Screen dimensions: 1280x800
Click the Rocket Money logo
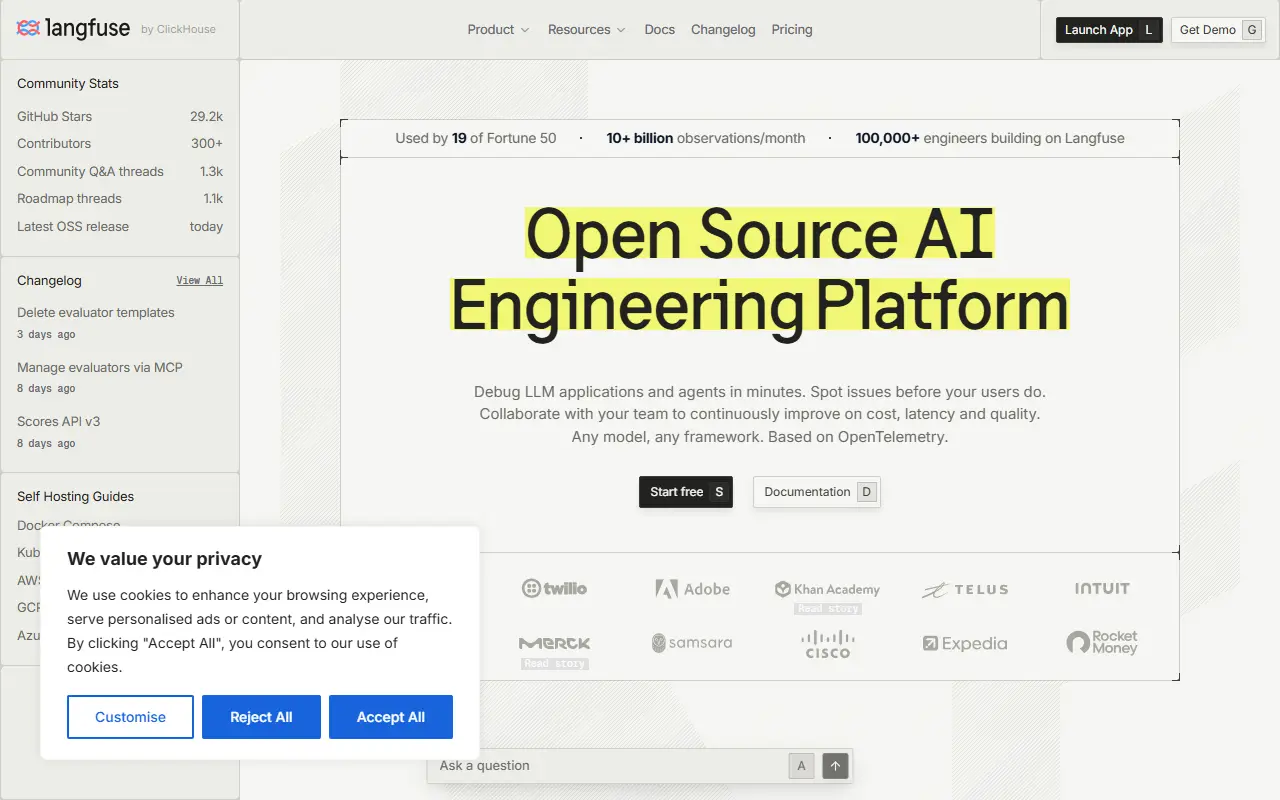coord(1102,642)
